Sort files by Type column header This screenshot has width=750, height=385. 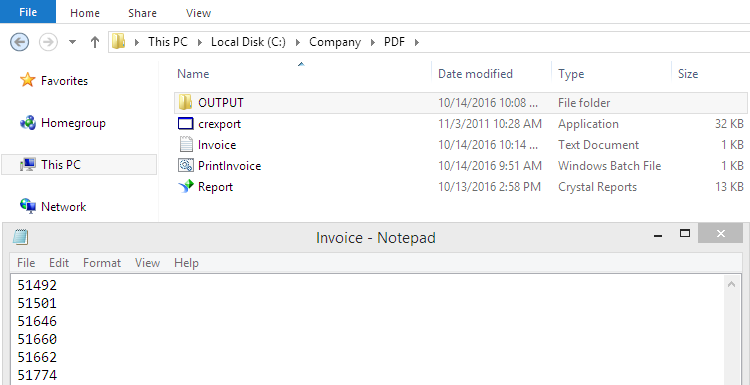click(571, 74)
